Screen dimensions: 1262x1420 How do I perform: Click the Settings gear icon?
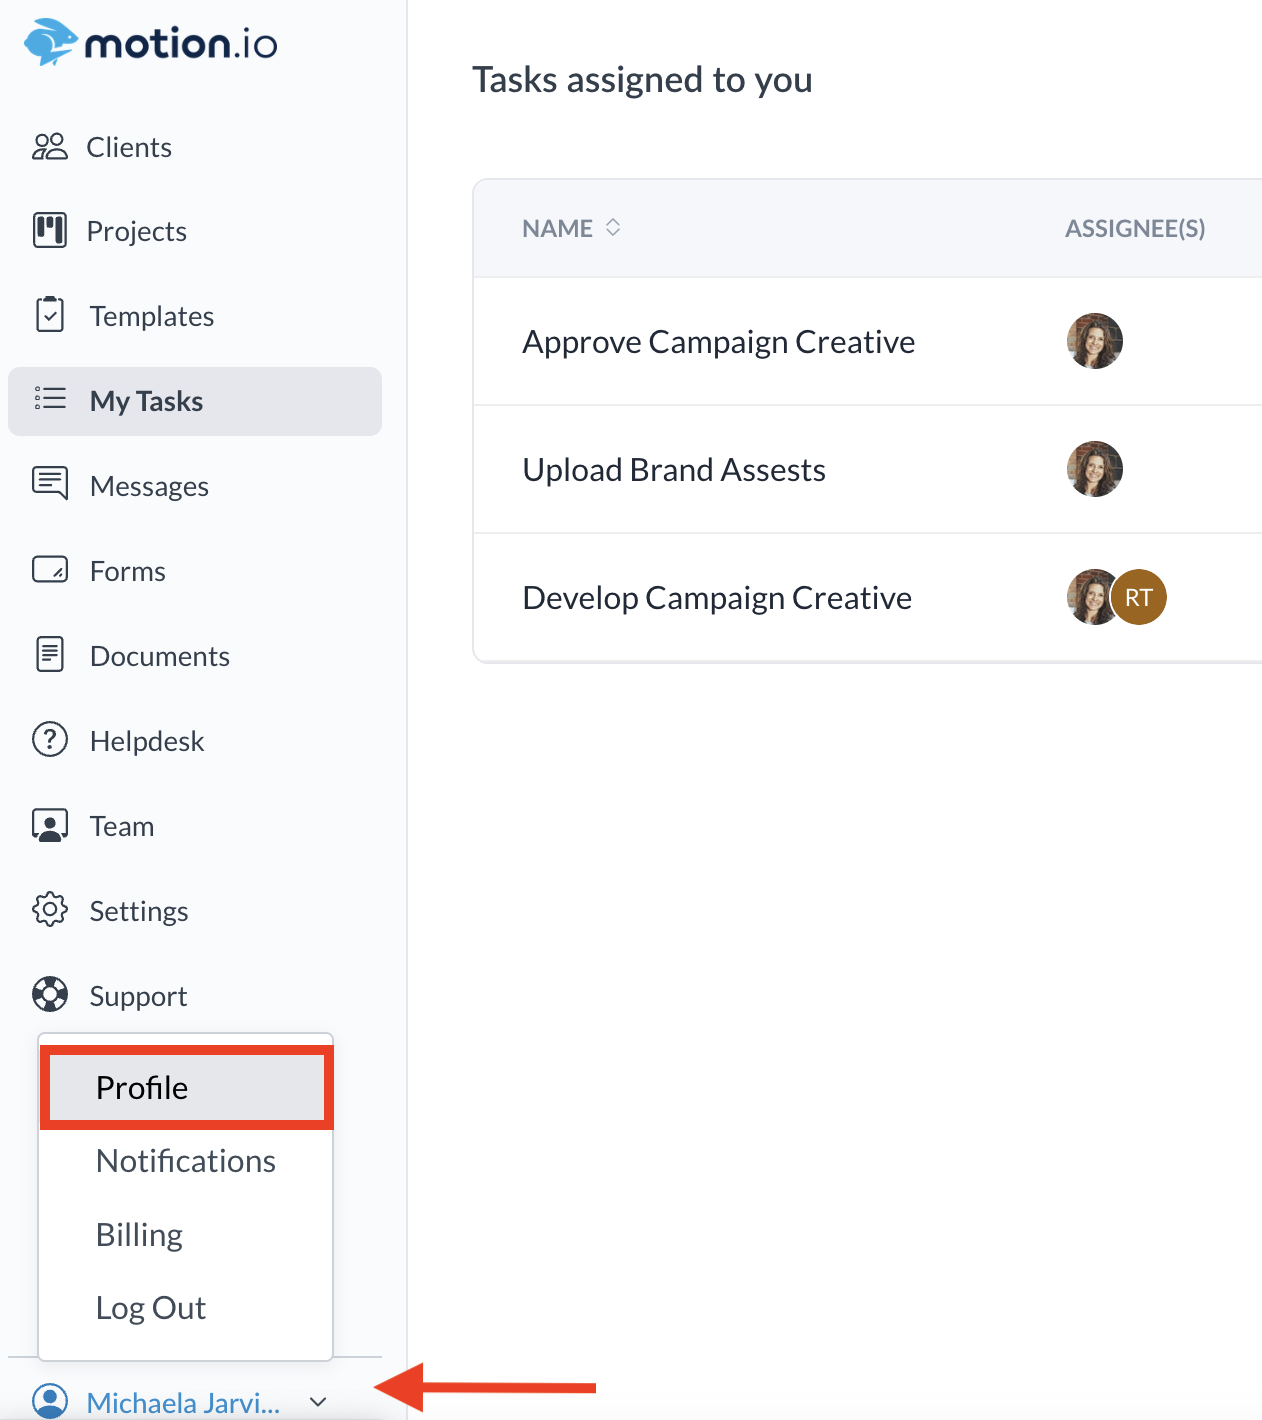pos(49,910)
